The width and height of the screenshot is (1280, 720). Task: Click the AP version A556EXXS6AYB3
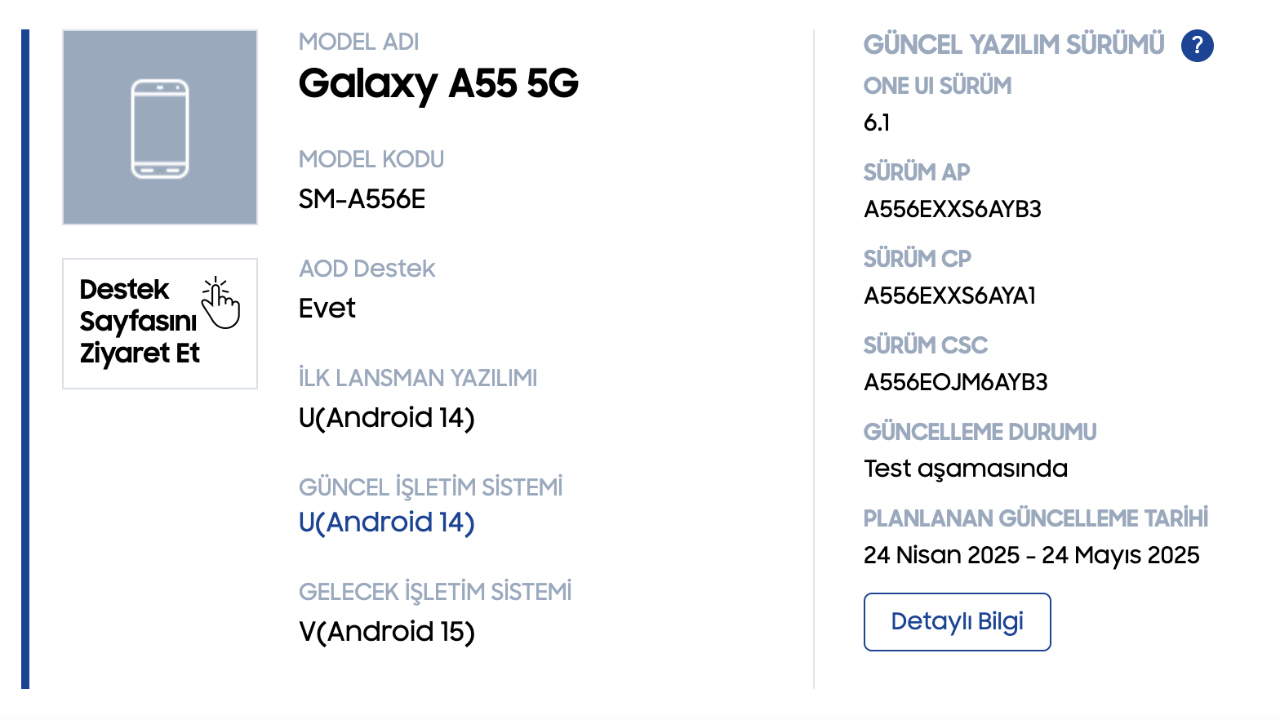[953, 210]
